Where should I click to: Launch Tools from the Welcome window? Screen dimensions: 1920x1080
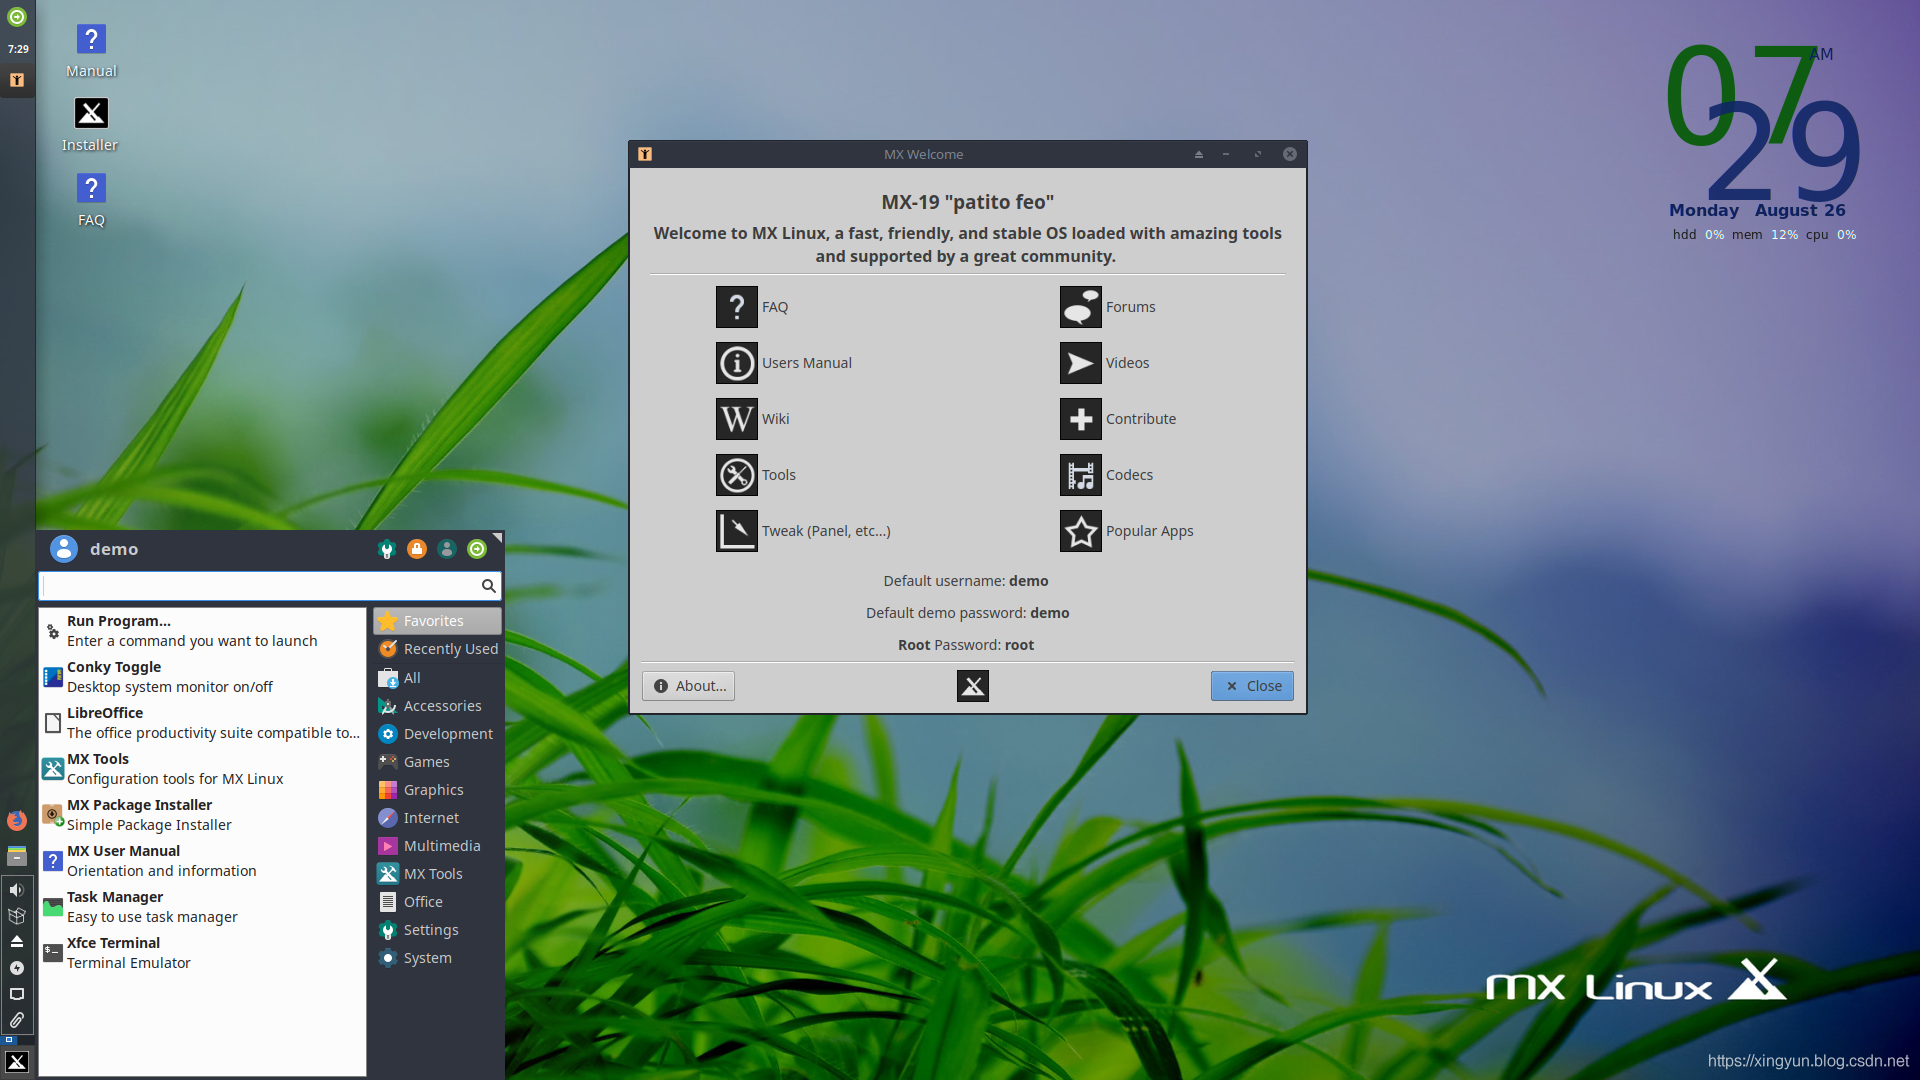click(737, 475)
